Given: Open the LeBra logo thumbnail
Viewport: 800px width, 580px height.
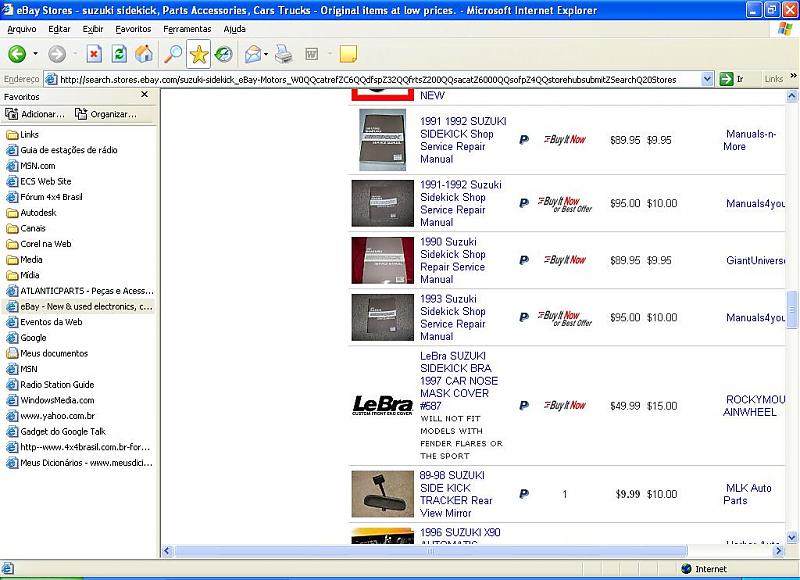Looking at the screenshot, I should (x=383, y=406).
